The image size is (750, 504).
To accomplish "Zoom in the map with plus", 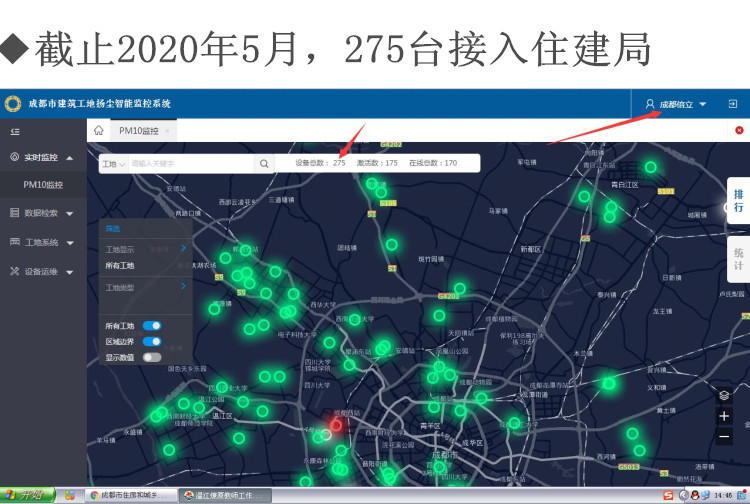I will pos(724,416).
